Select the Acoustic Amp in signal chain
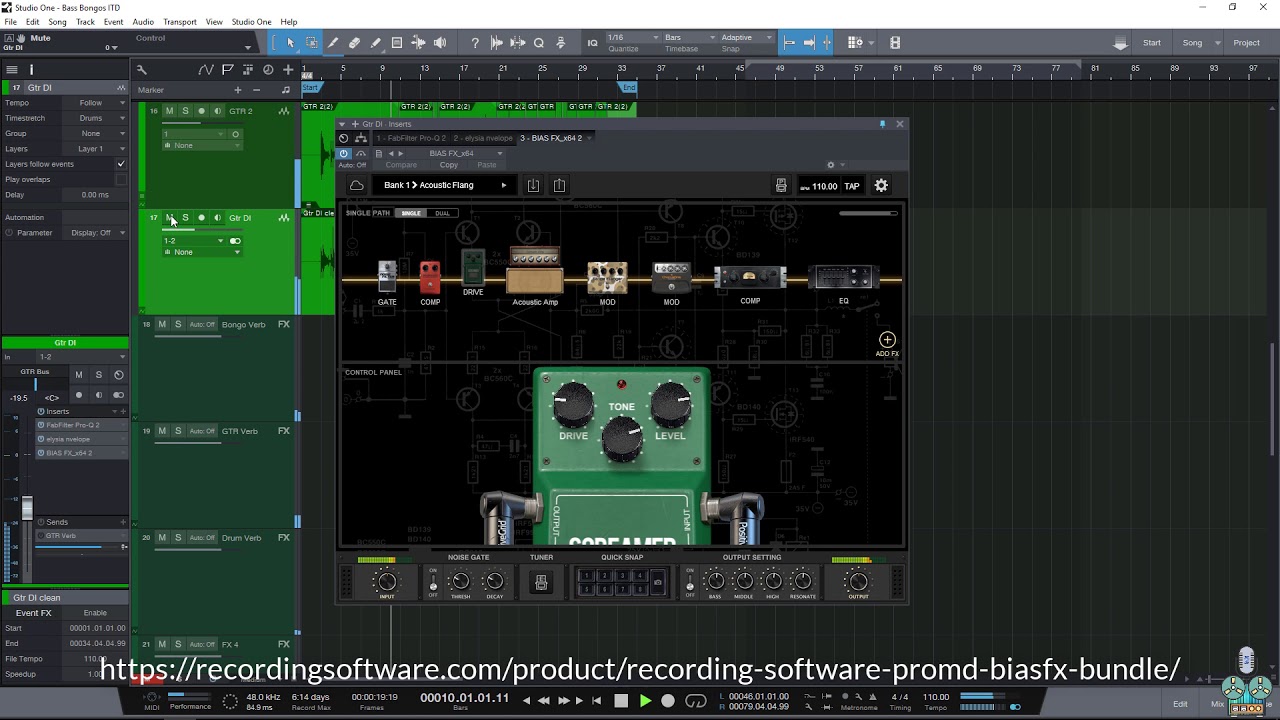This screenshot has width=1280, height=720. point(535,270)
